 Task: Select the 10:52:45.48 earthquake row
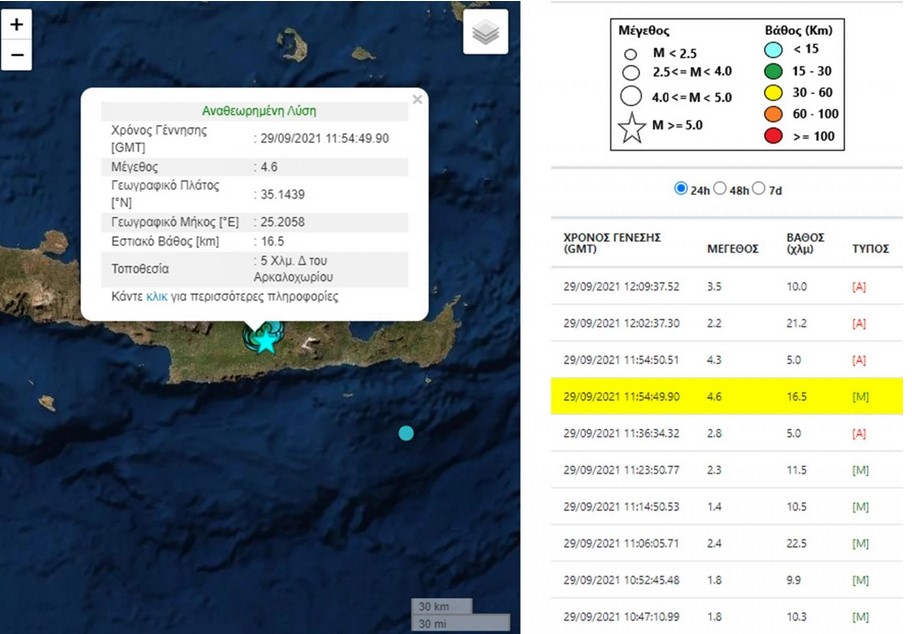726,579
